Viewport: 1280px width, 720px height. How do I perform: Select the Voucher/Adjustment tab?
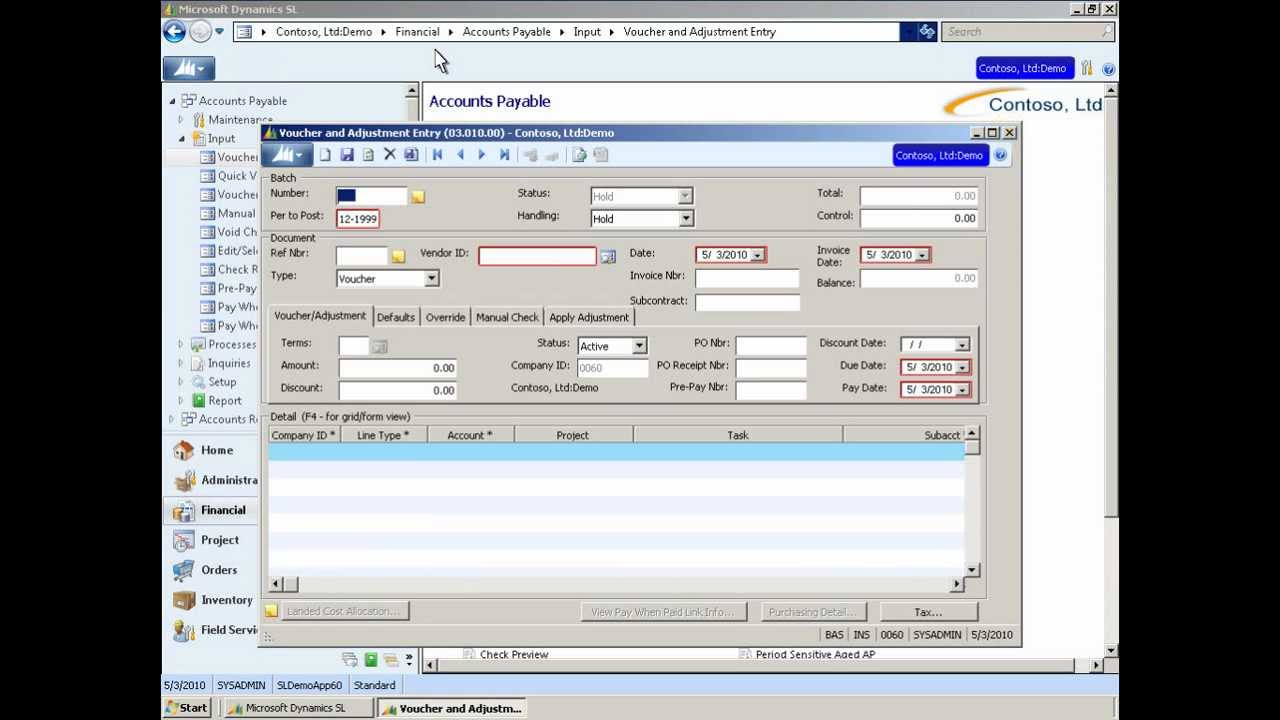tap(320, 316)
